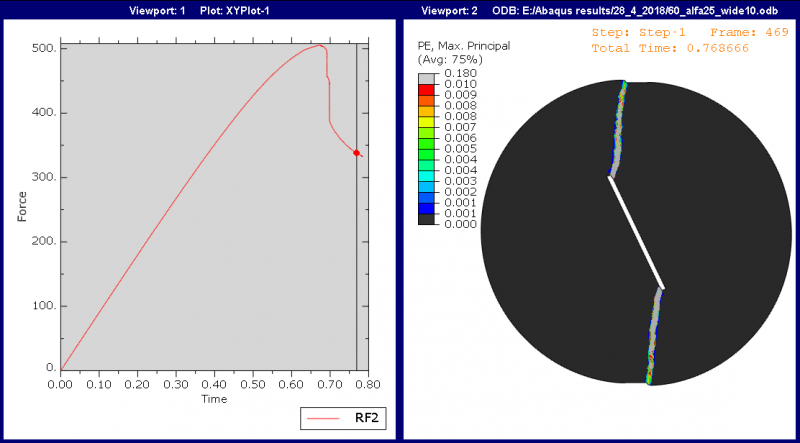This screenshot has width=800, height=443.
Task: Select the Force axis title
Action: [22, 206]
